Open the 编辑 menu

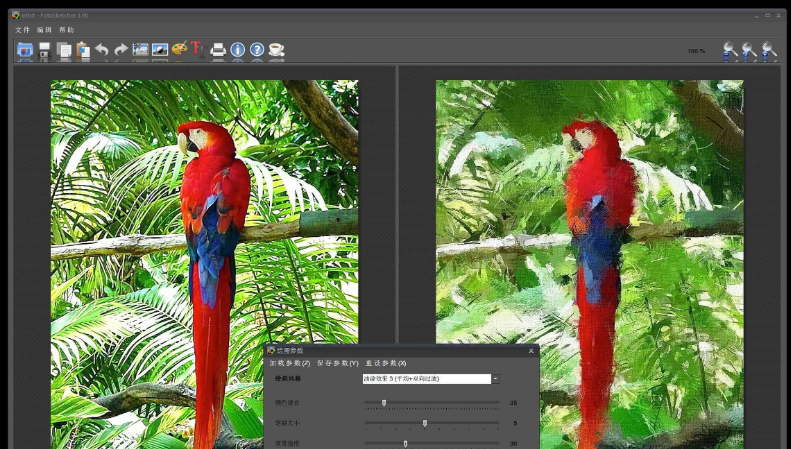(44, 30)
